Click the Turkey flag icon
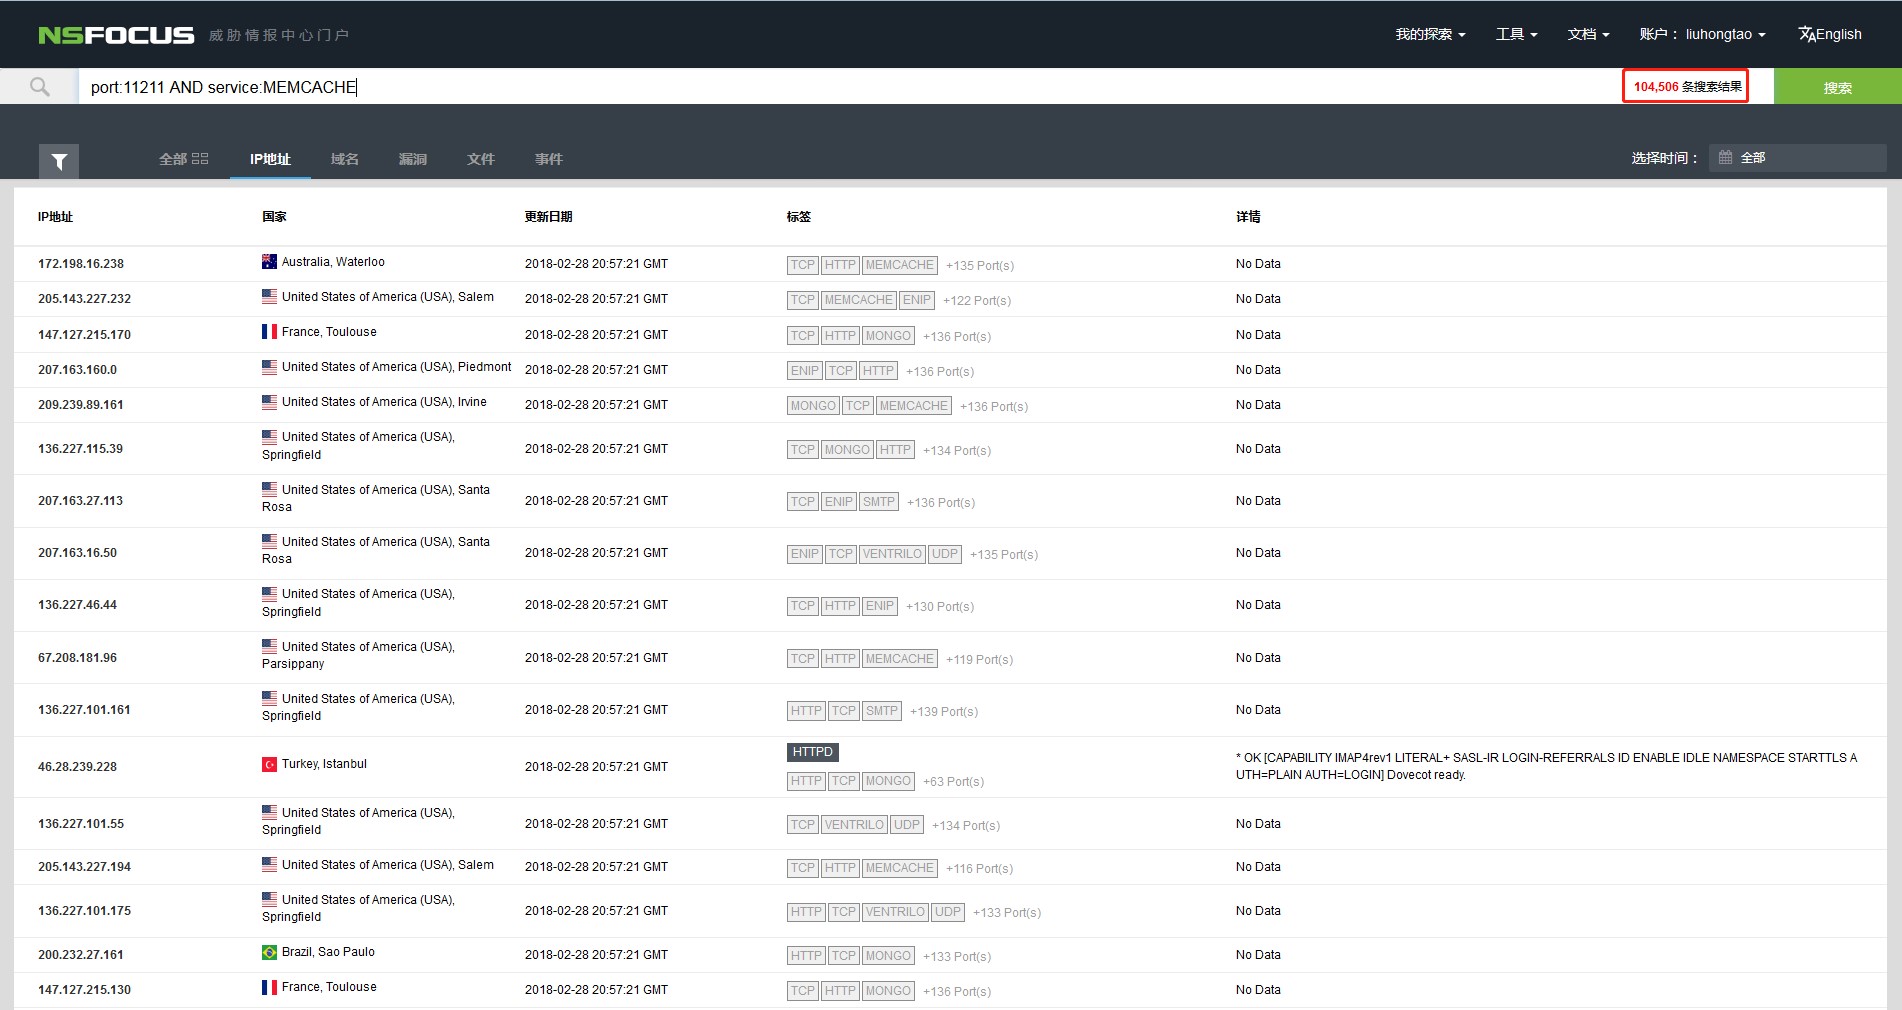The height and width of the screenshot is (1010, 1902). tap(269, 764)
